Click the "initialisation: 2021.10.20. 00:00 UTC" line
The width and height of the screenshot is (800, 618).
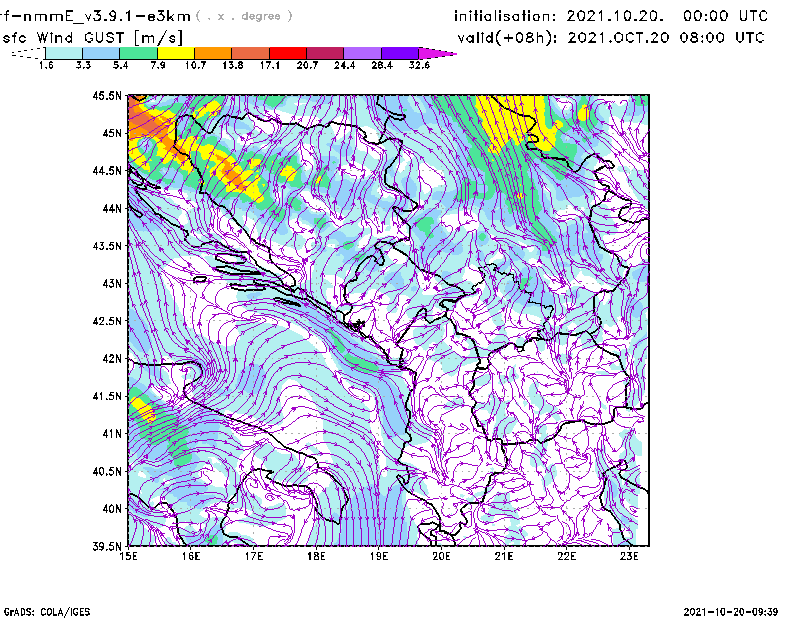pos(611,16)
